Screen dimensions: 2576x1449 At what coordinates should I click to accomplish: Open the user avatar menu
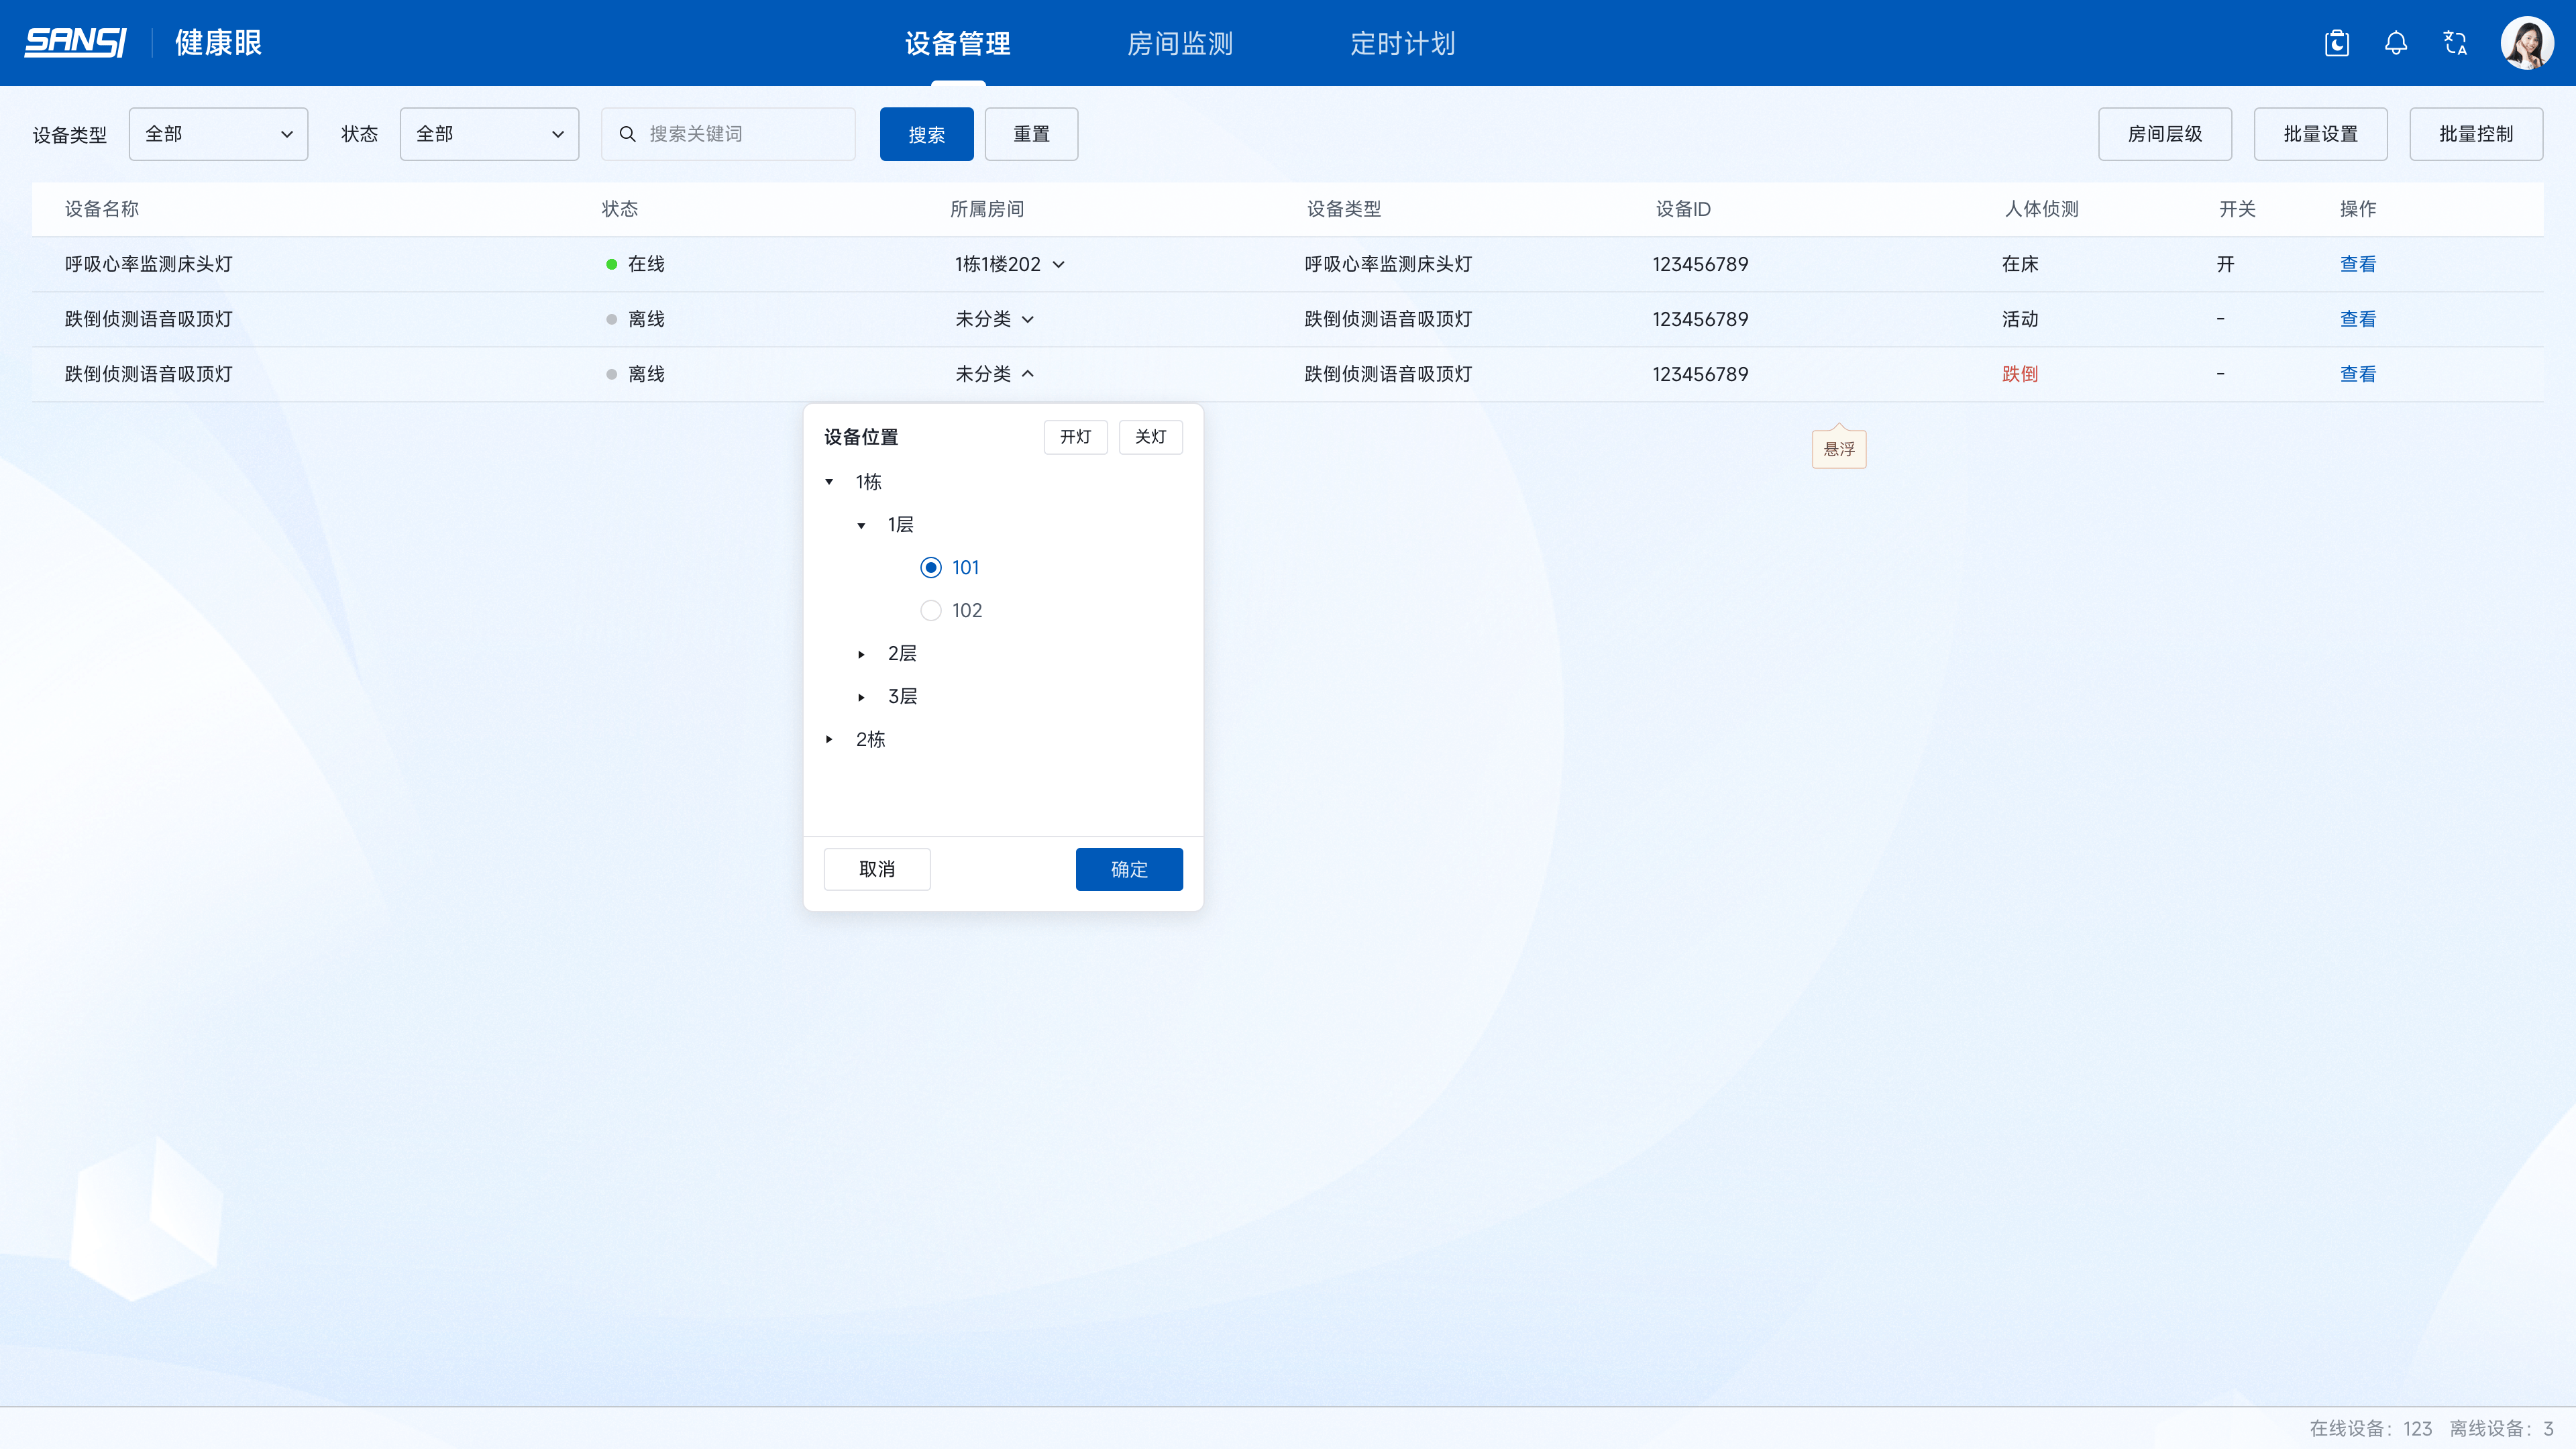[2526, 43]
